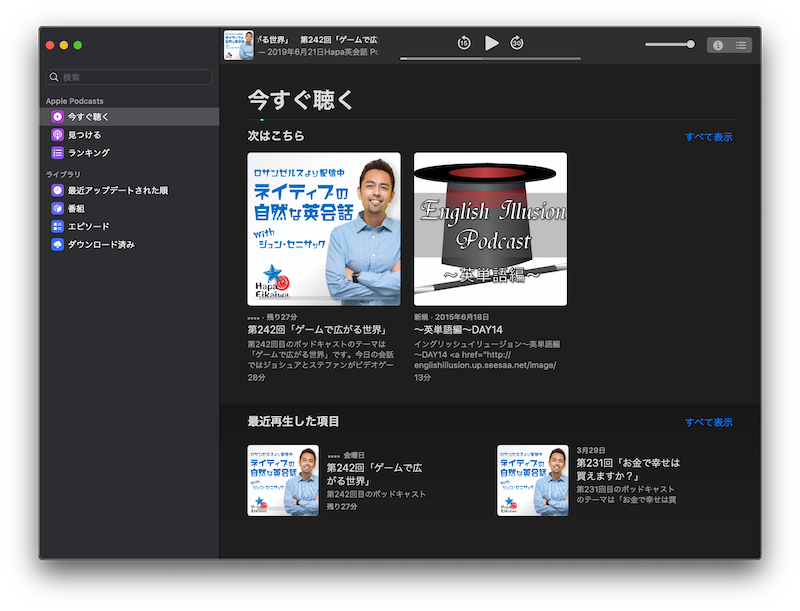Open the episode info button in toolbar
Viewport: 800px width, 611px height.
click(x=718, y=45)
